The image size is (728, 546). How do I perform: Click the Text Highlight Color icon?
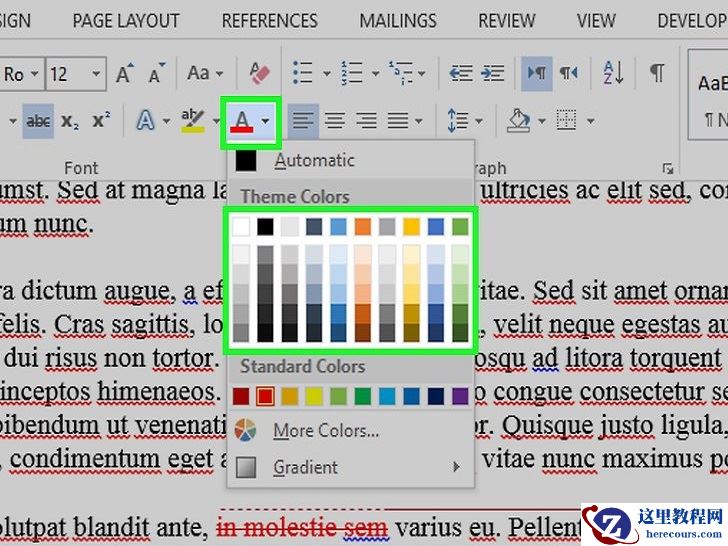[193, 121]
